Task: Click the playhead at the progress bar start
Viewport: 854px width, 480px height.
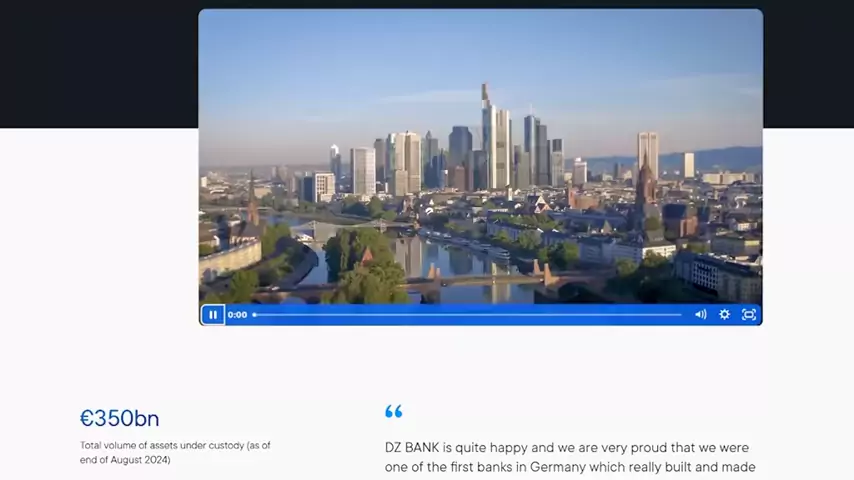Action: [x=254, y=315]
